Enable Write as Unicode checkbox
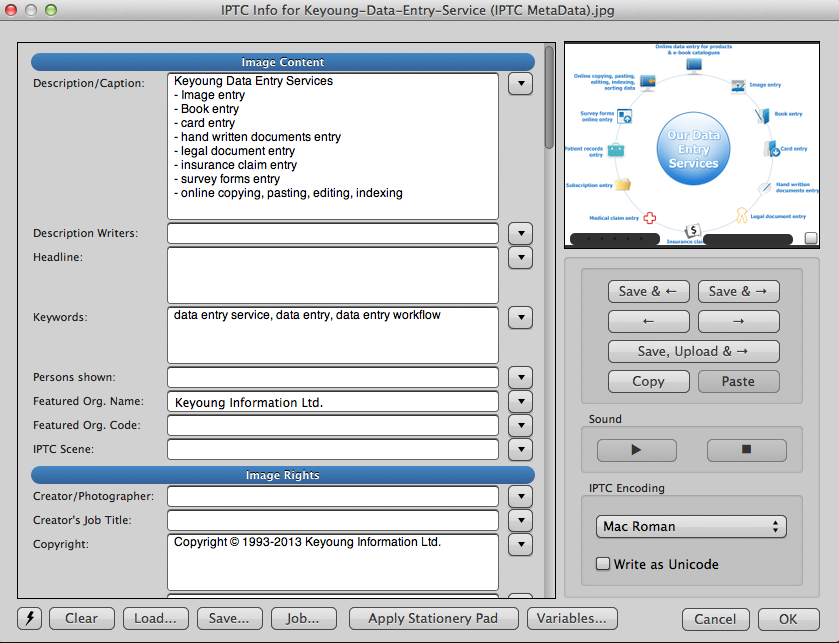 pos(603,564)
